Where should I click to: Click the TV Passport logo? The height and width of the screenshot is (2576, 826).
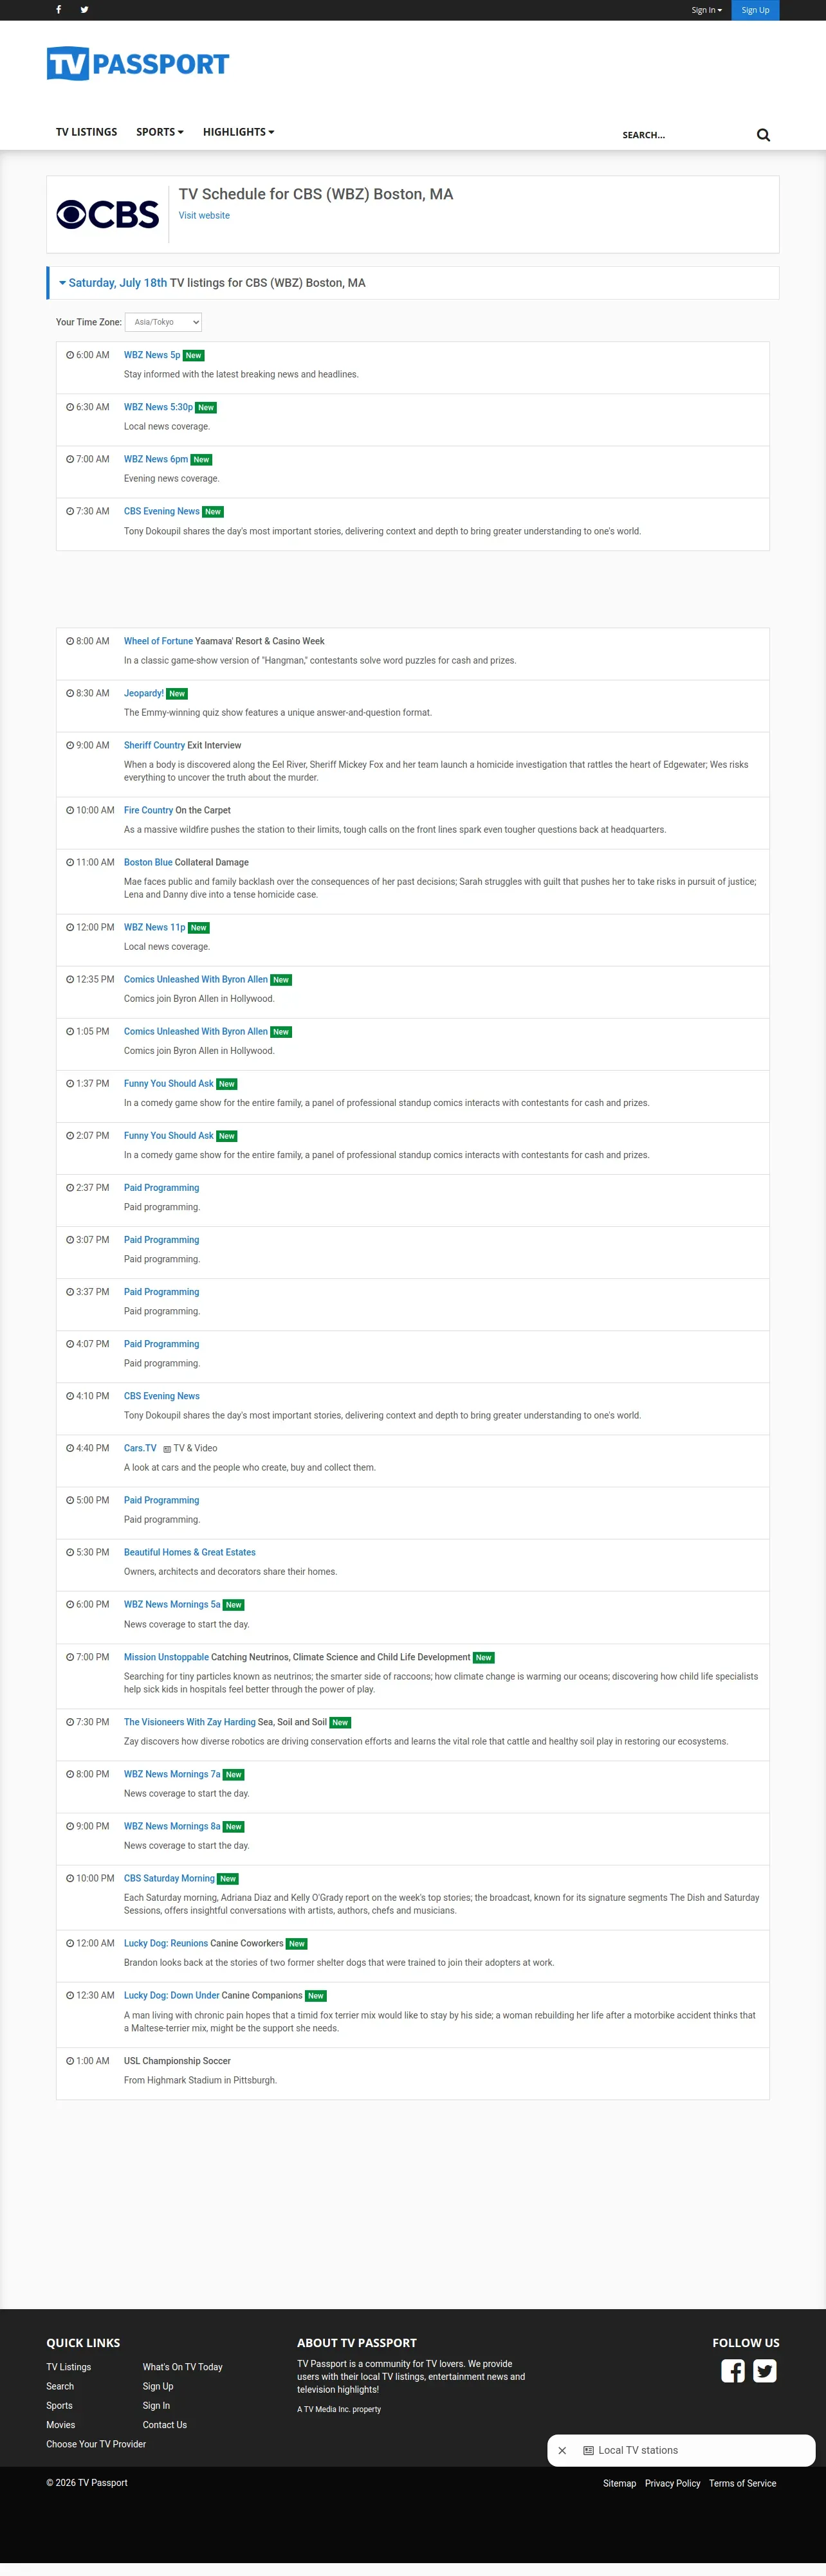[138, 64]
